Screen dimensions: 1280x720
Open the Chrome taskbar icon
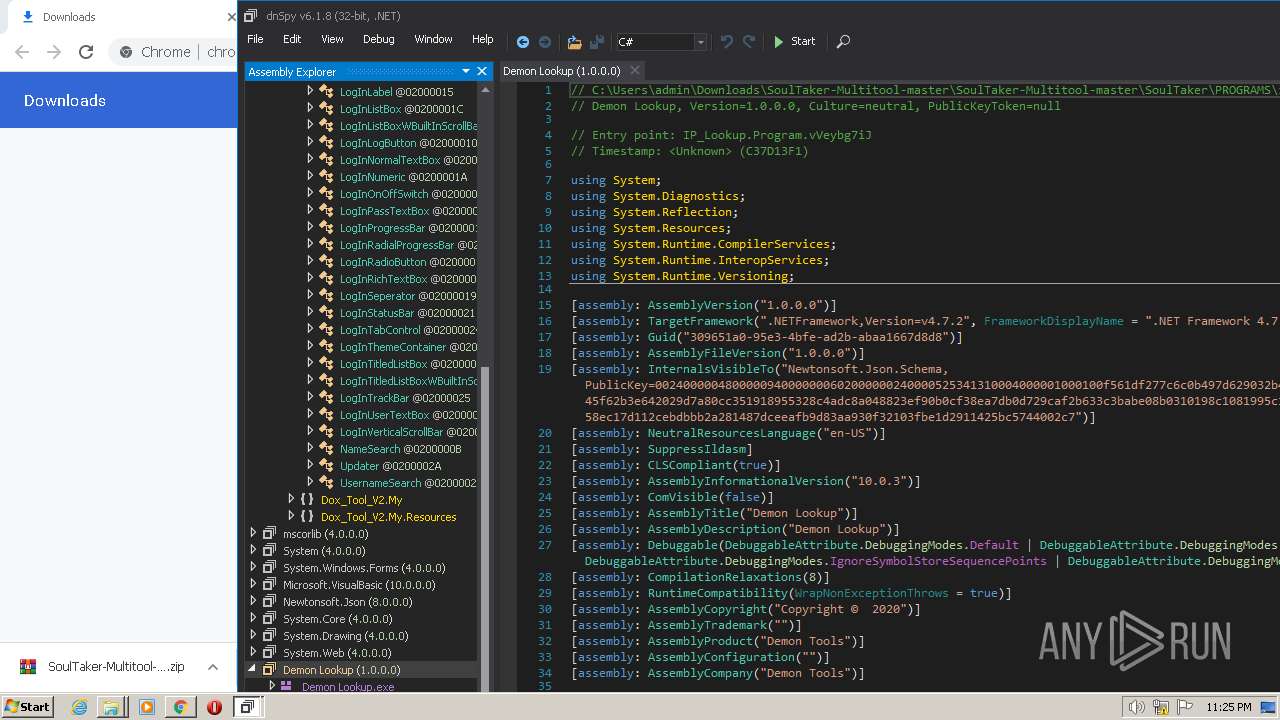coord(180,707)
